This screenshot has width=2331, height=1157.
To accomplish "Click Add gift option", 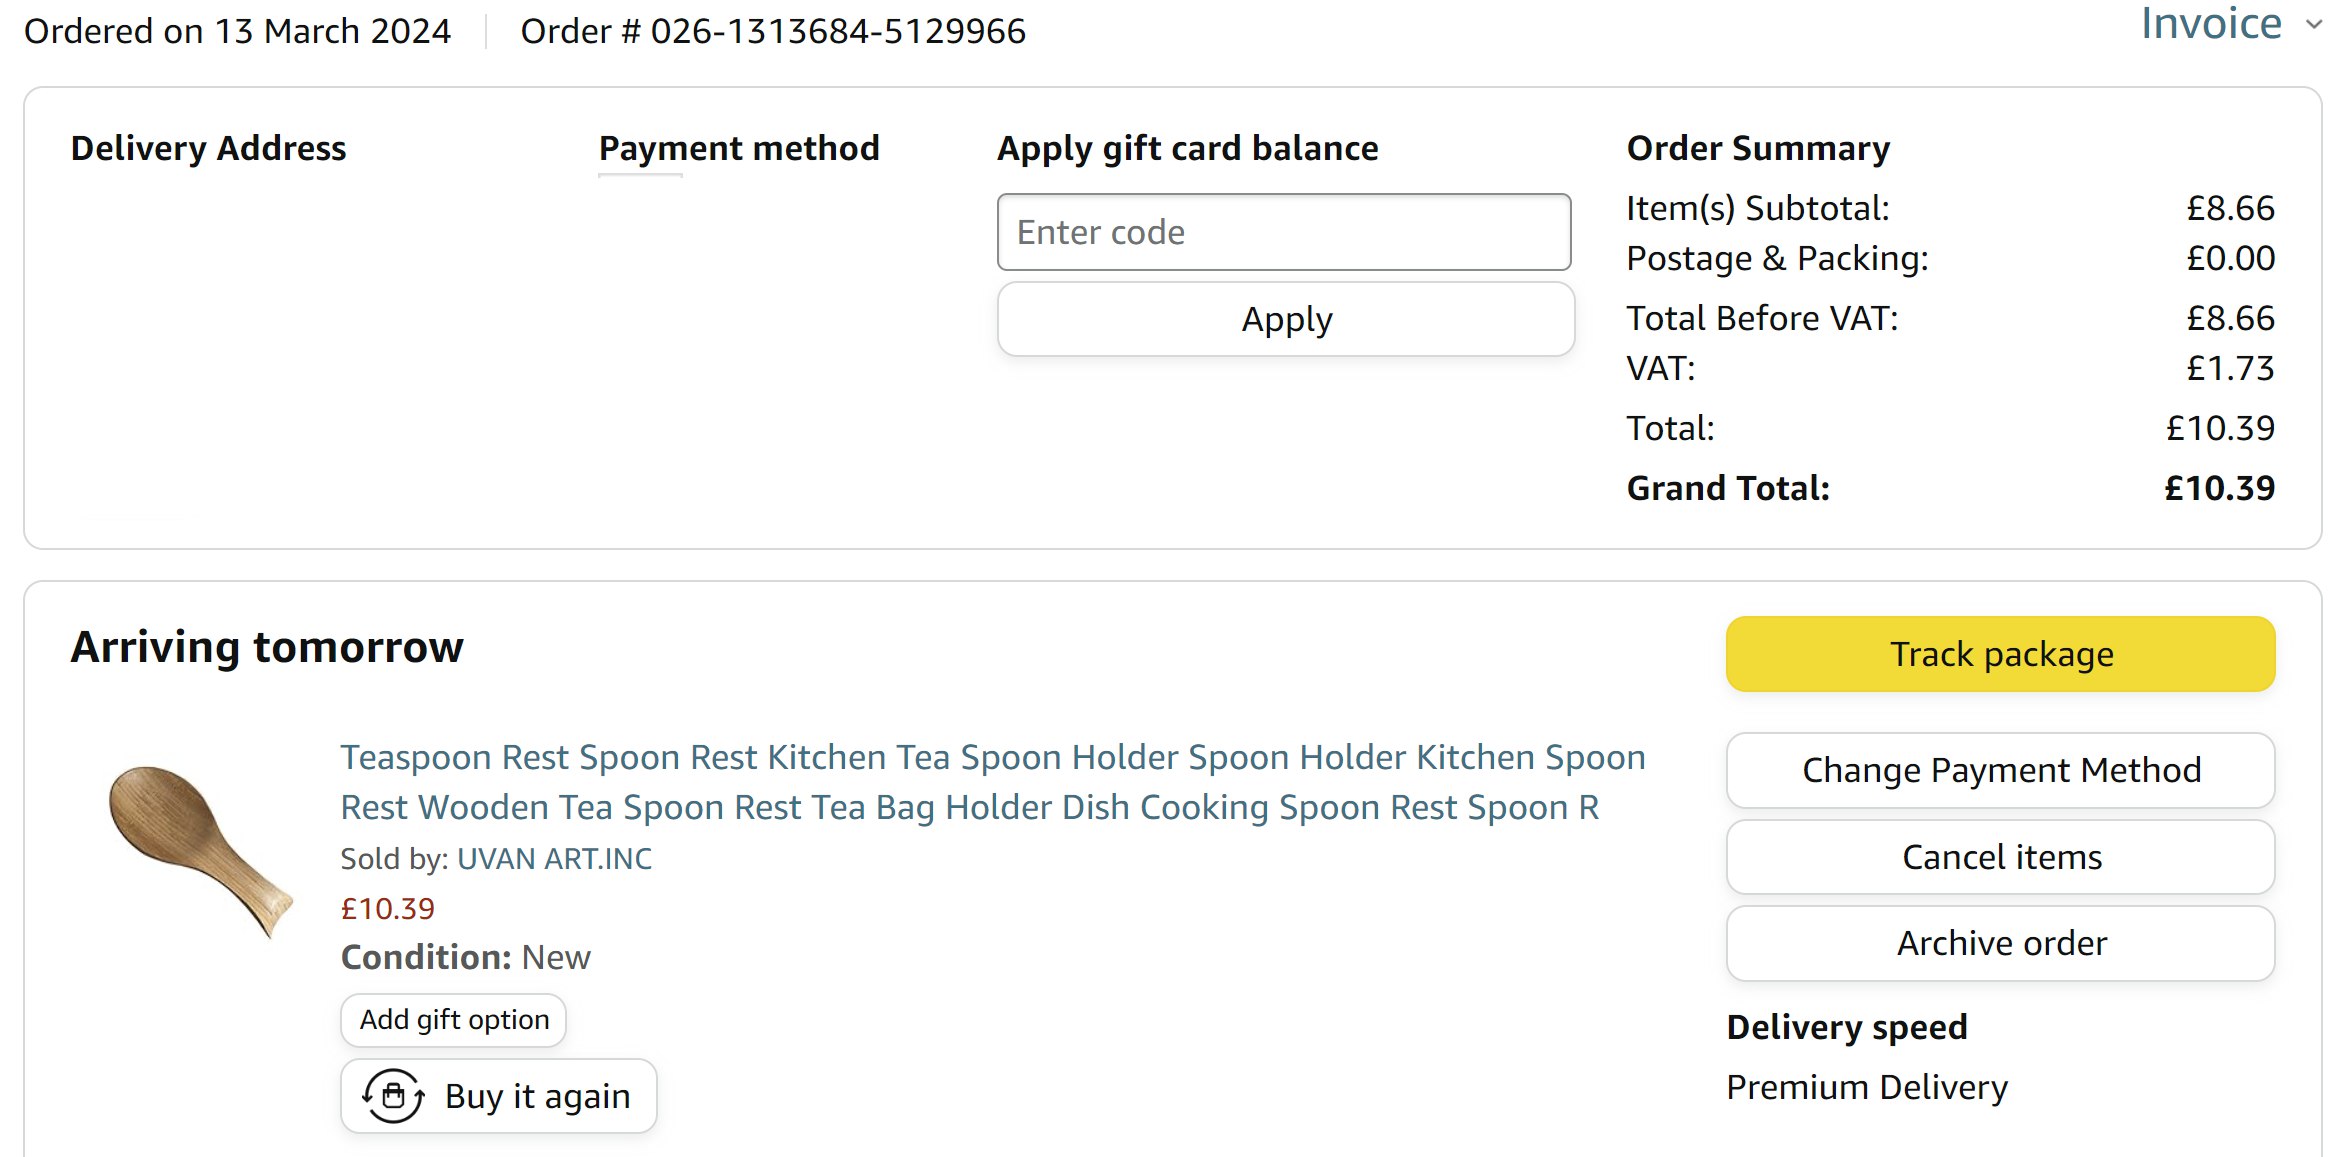I will pyautogui.click(x=454, y=1020).
